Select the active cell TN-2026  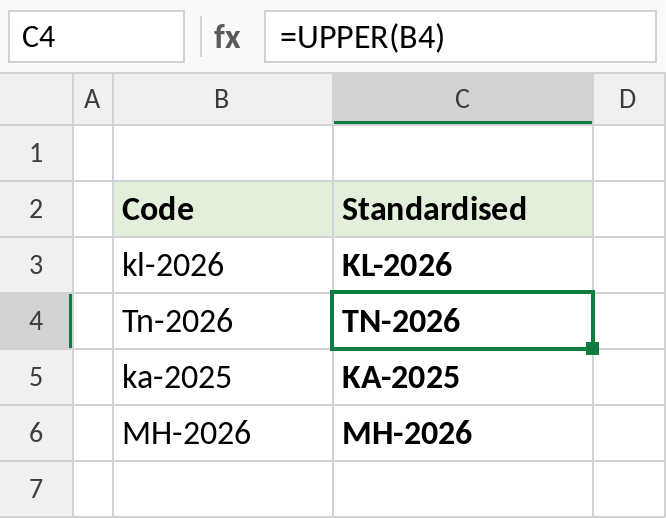tap(462, 321)
